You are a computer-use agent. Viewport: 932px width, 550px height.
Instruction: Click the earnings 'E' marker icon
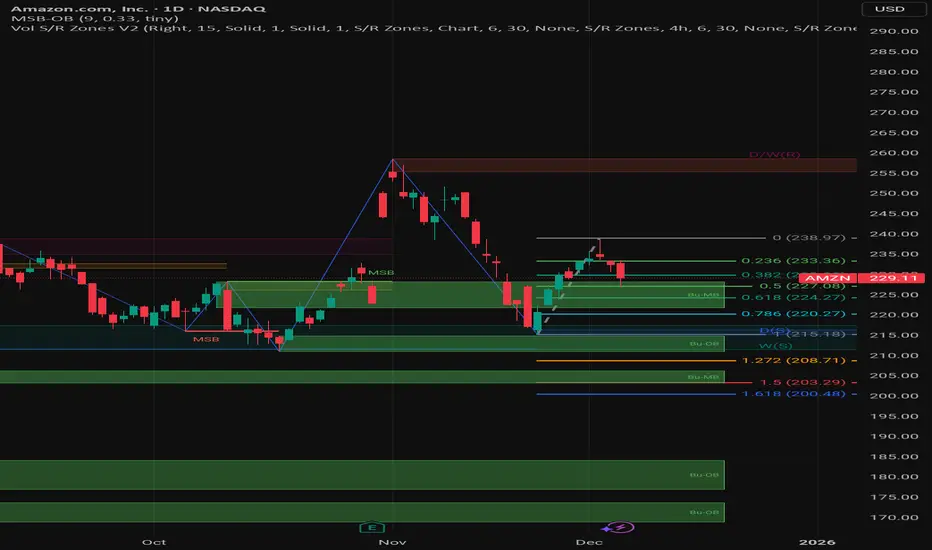[372, 527]
